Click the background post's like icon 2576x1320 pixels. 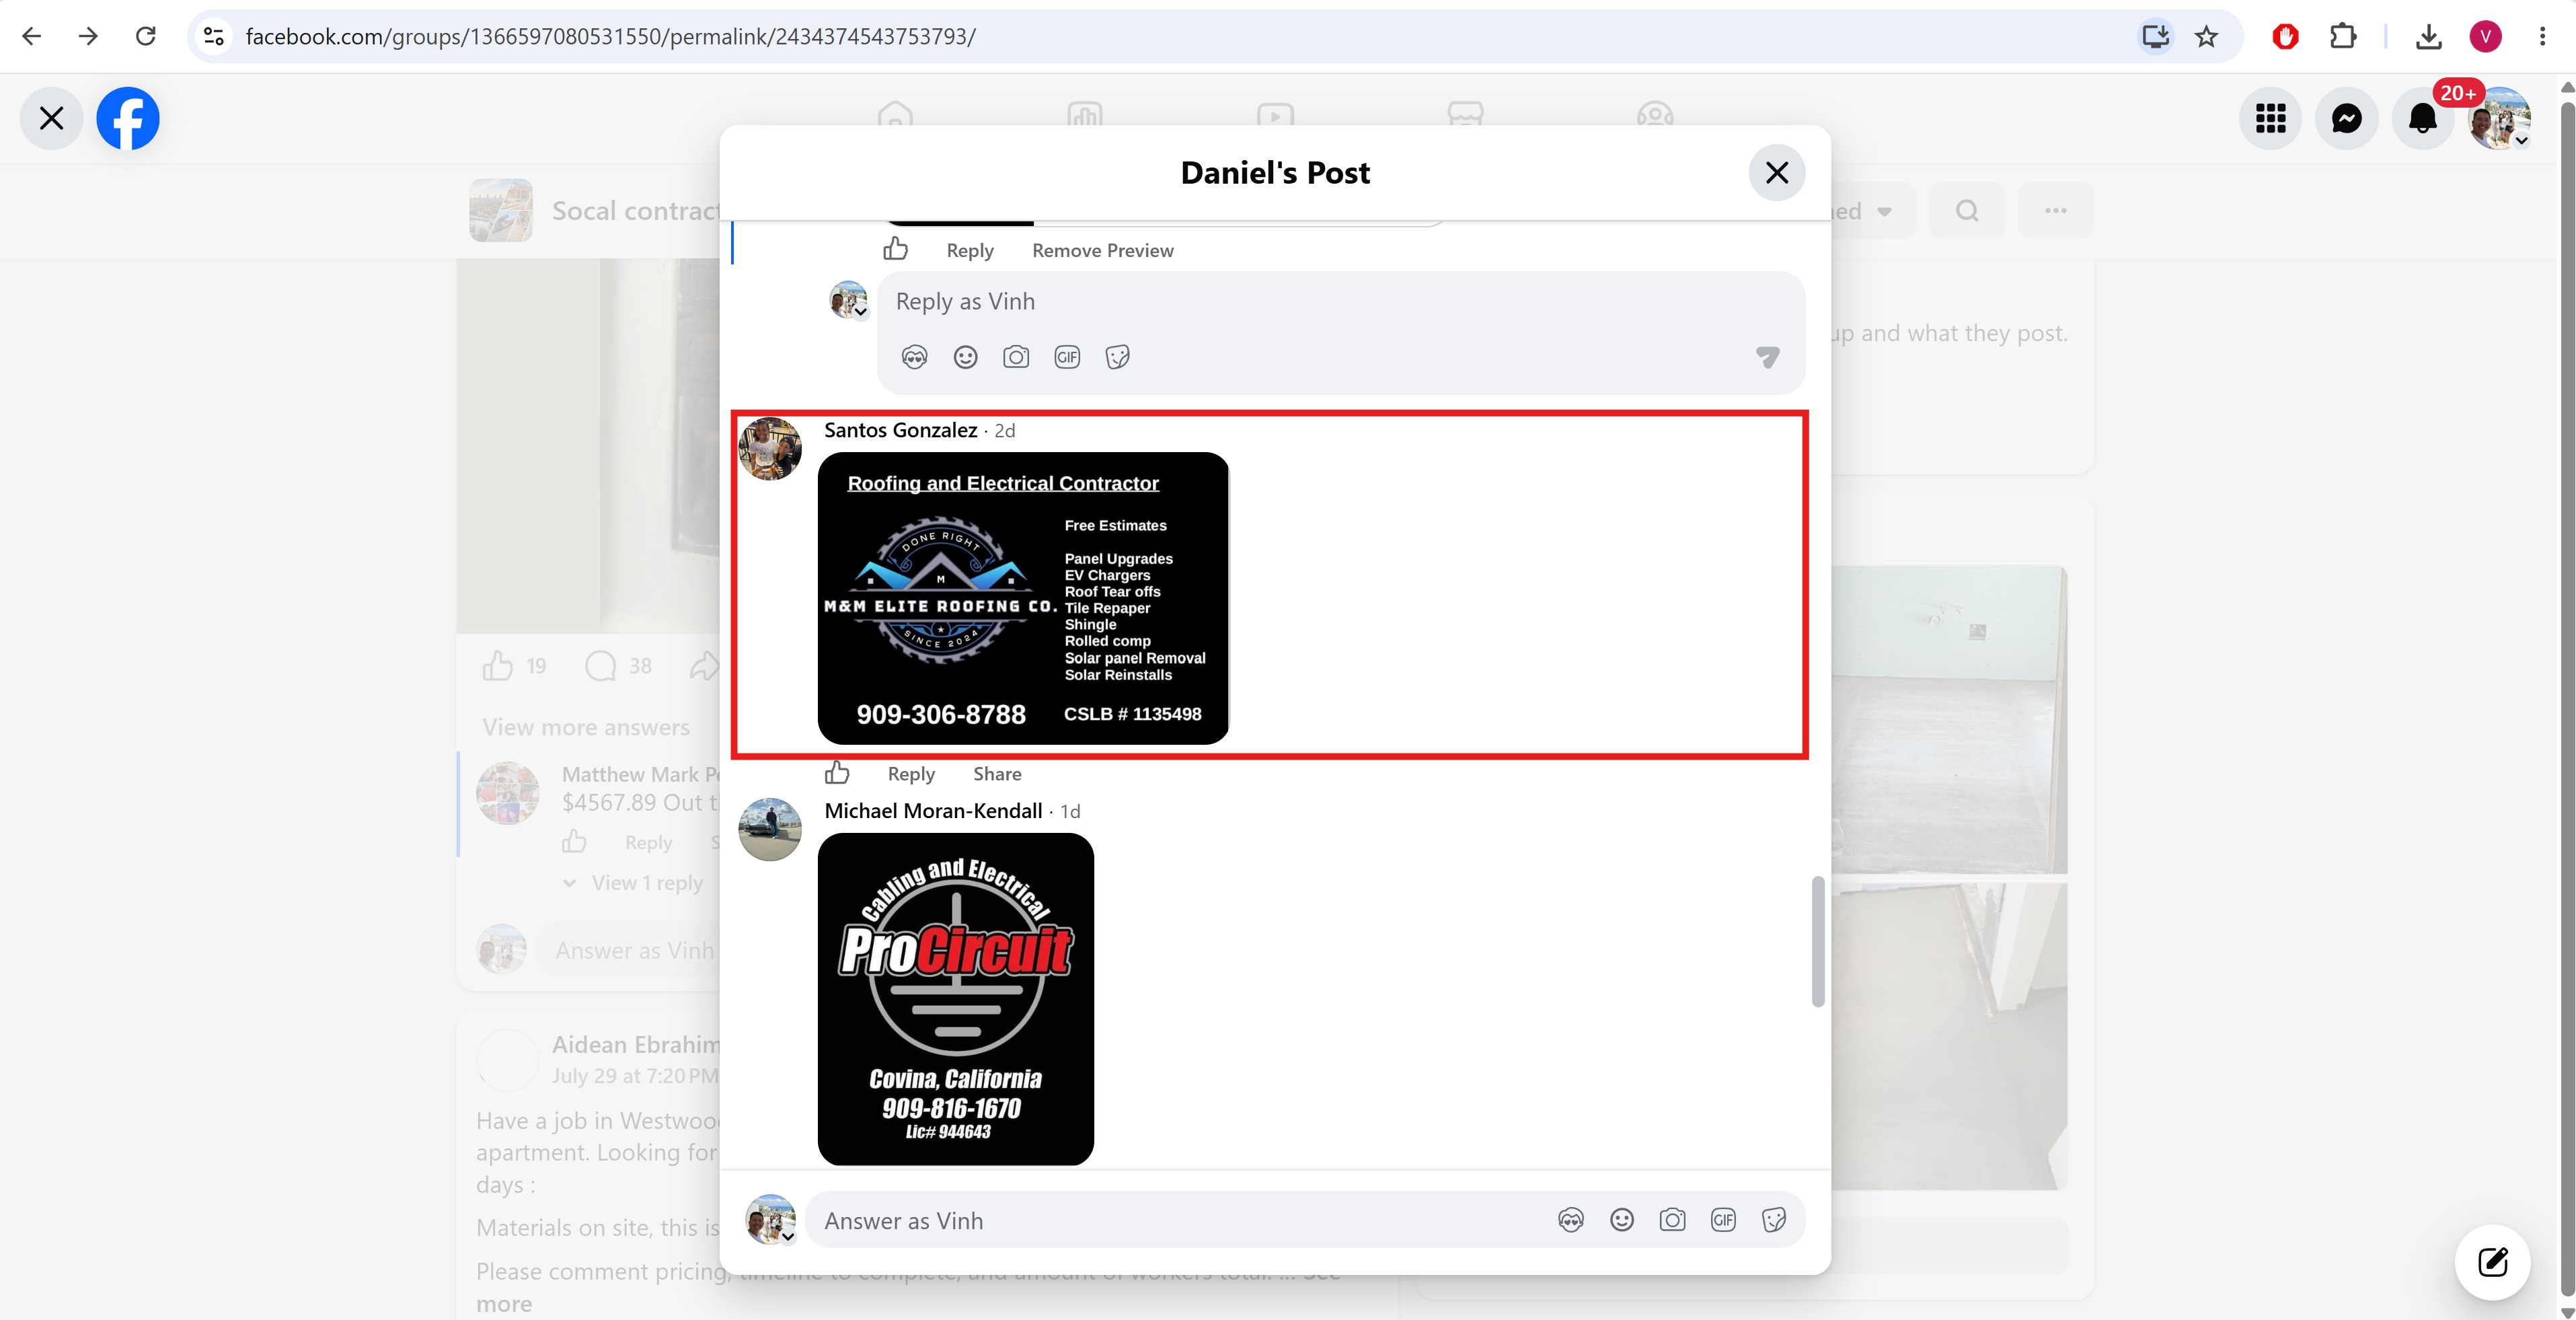(x=498, y=665)
